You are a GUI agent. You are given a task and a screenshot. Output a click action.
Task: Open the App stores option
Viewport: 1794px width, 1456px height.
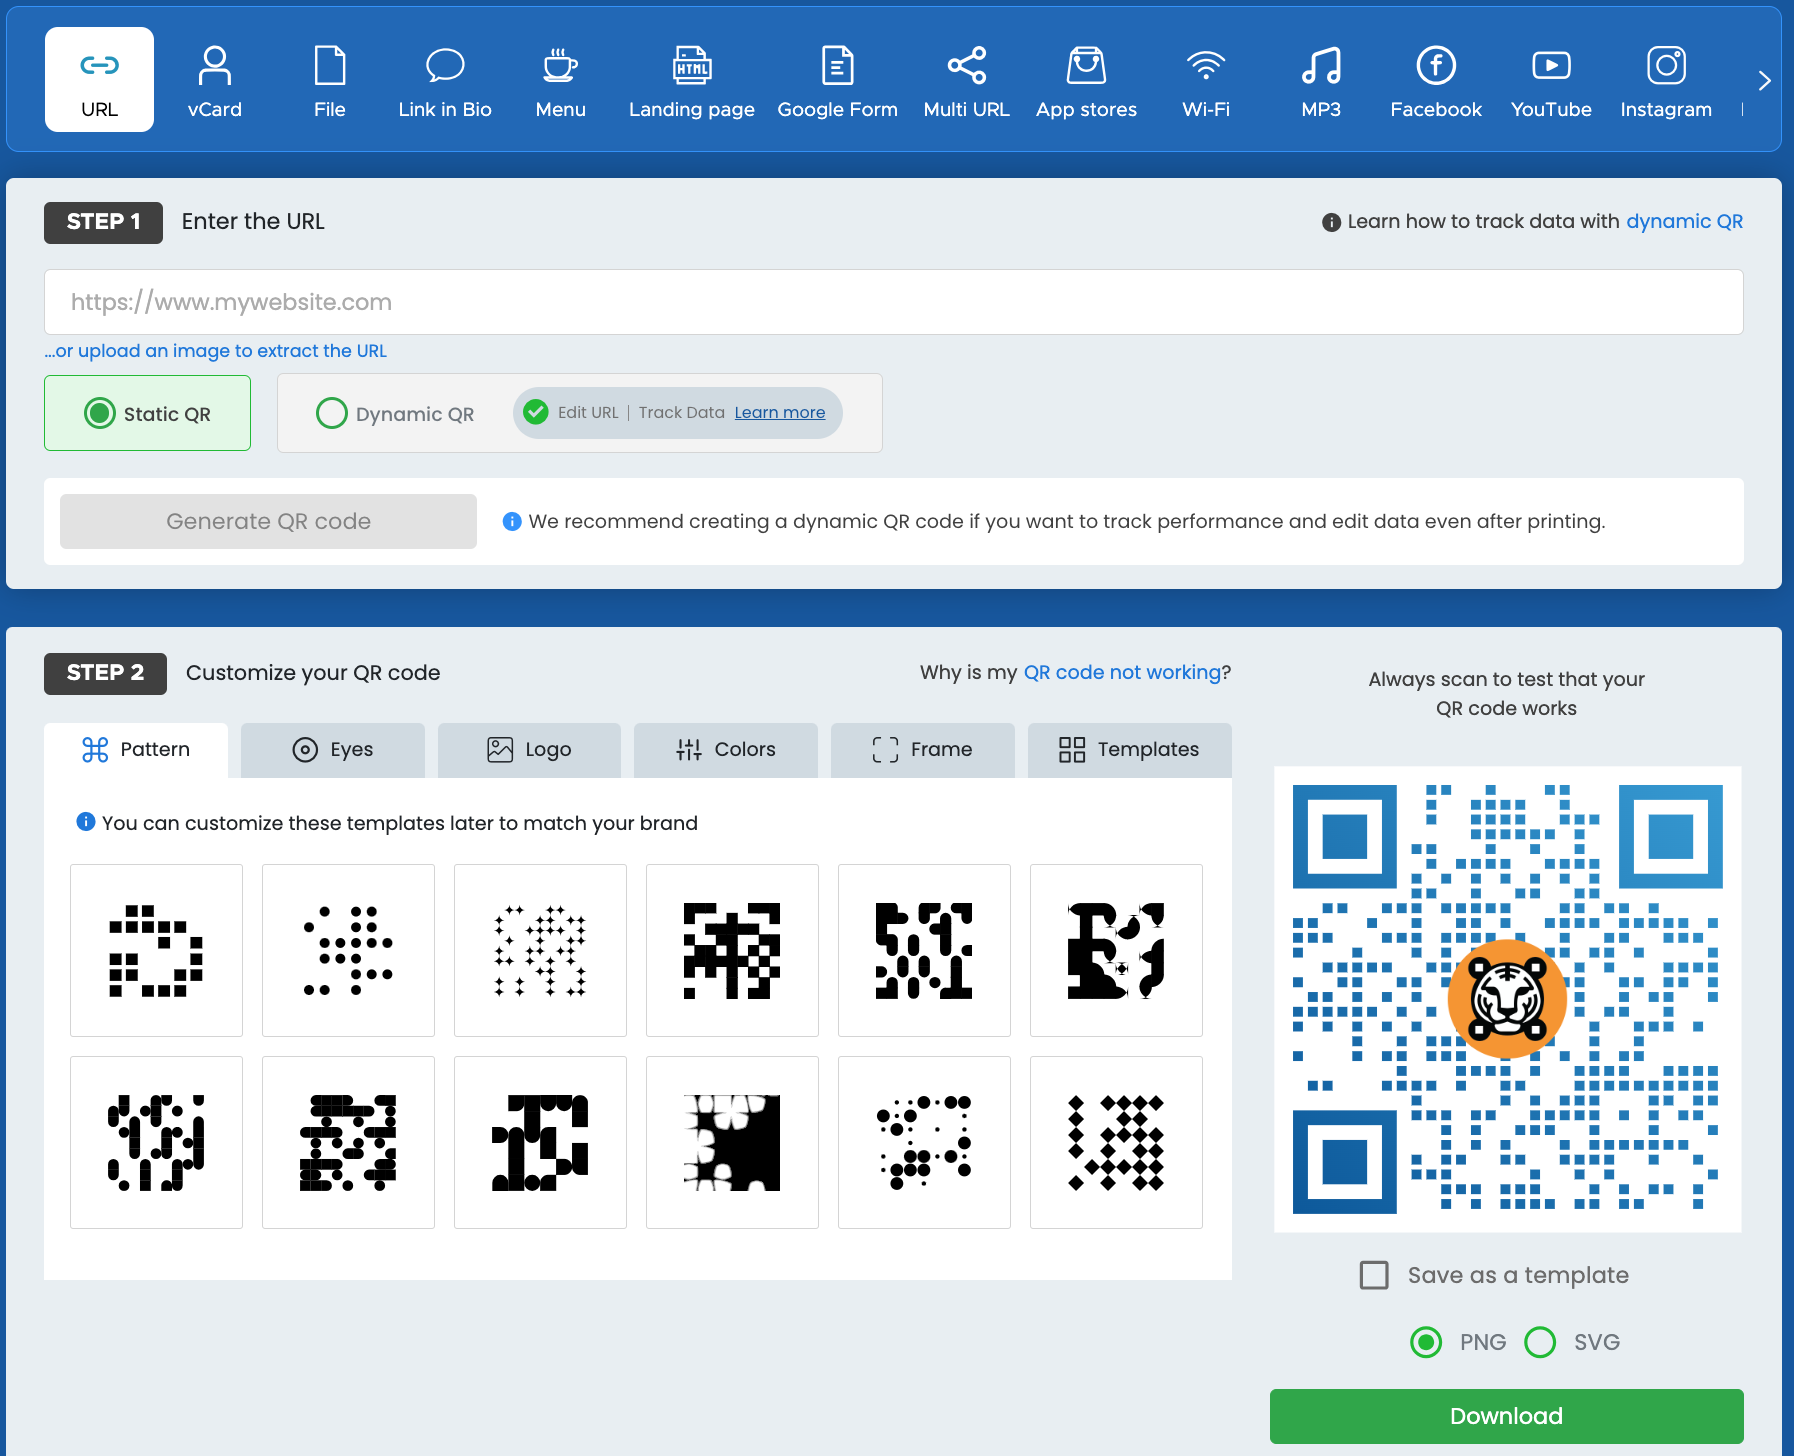[x=1086, y=80]
